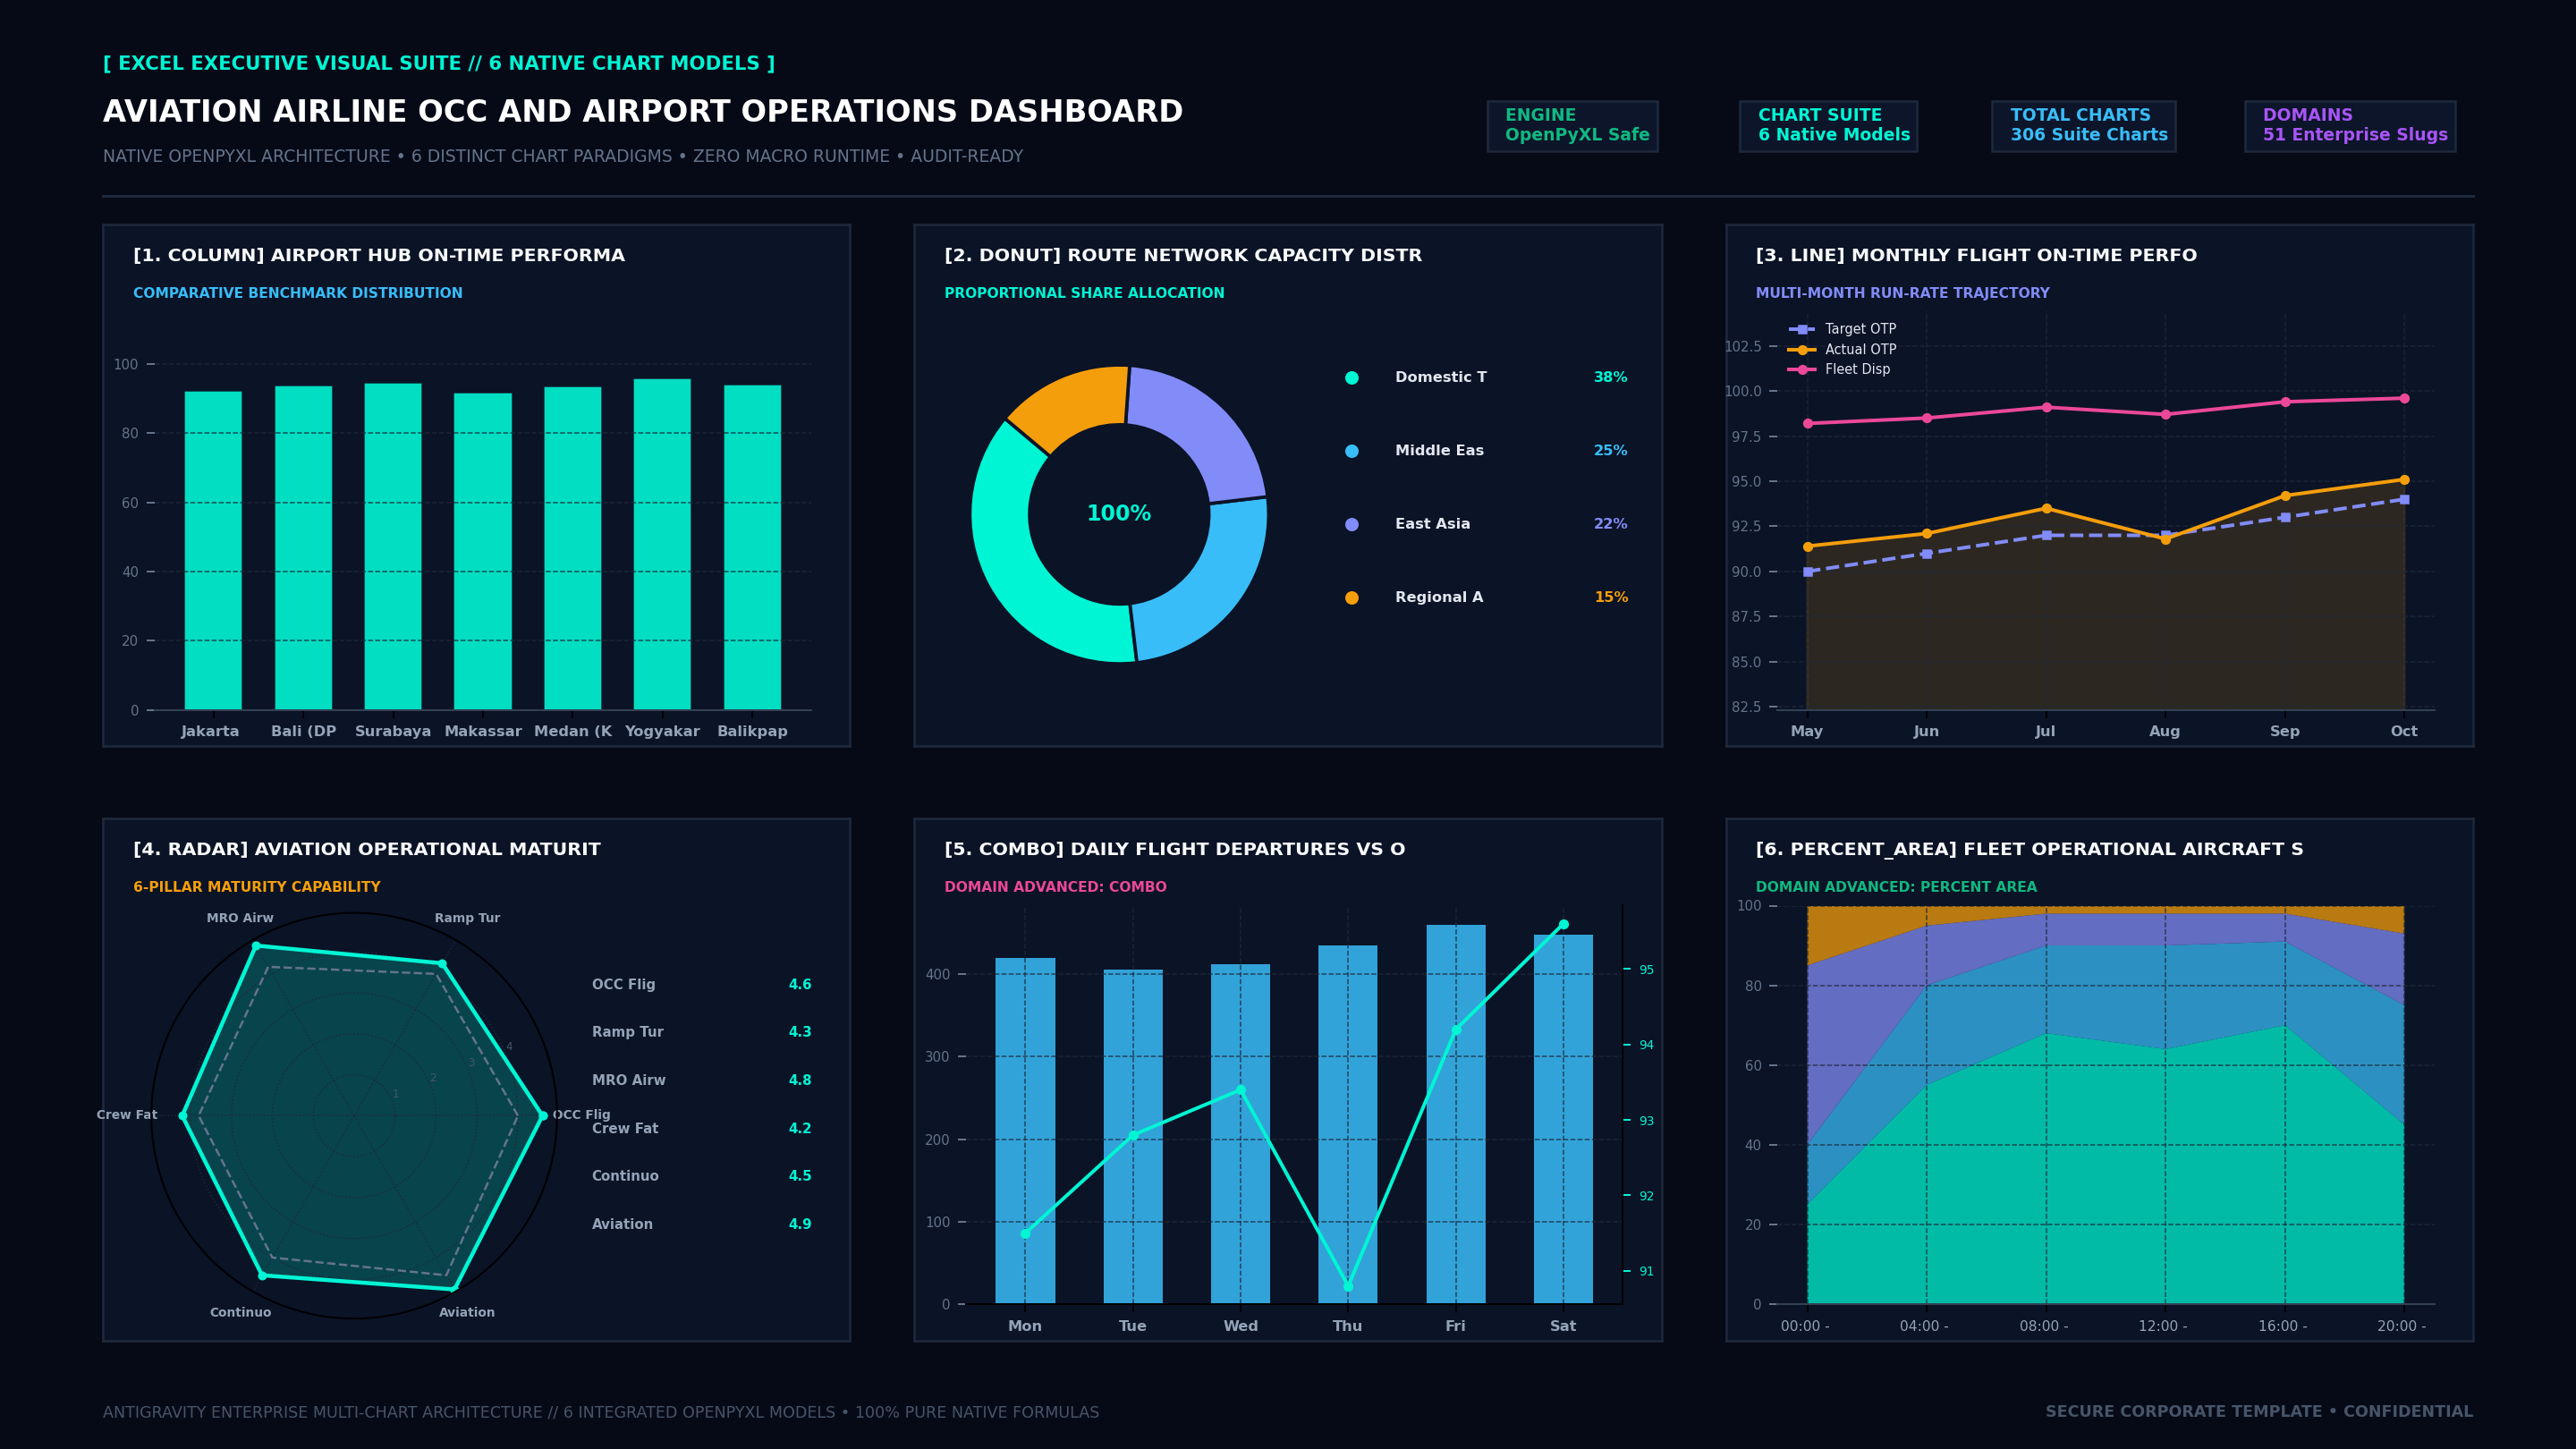2576x1449 pixels.
Task: Click the Wed axis label in combo chart
Action: (x=1240, y=1326)
